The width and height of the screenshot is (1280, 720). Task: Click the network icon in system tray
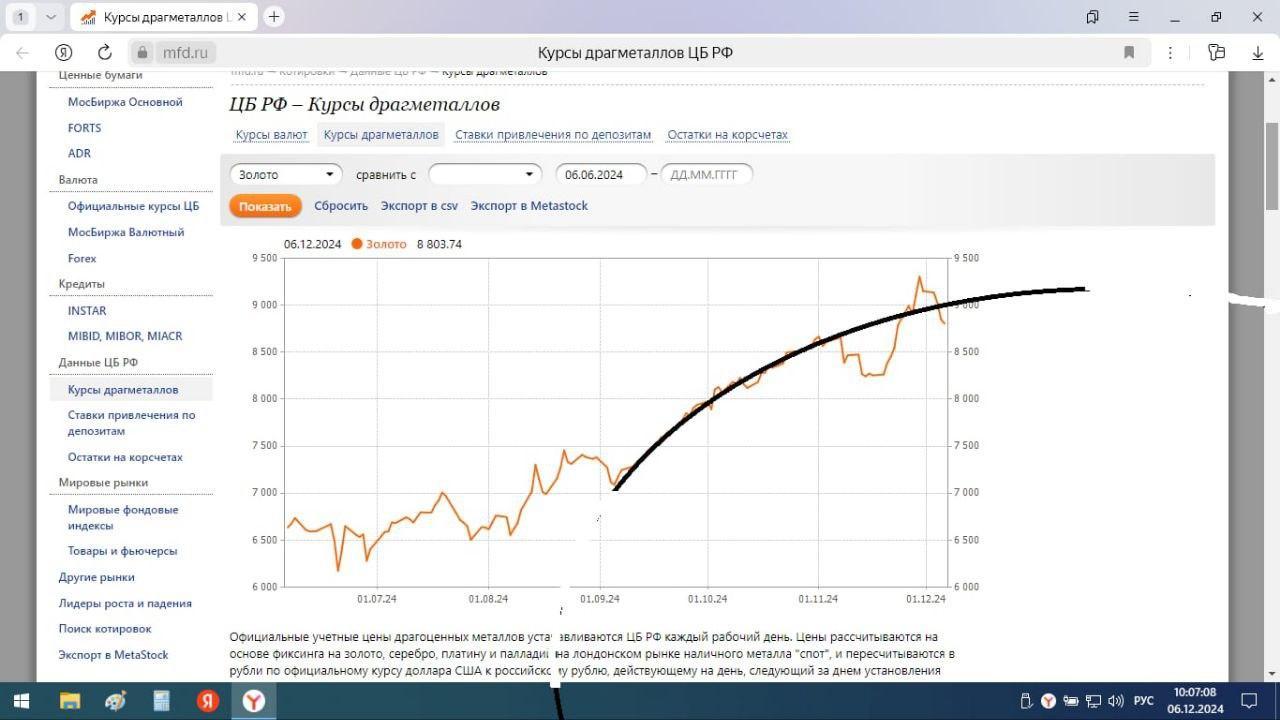[1093, 701]
